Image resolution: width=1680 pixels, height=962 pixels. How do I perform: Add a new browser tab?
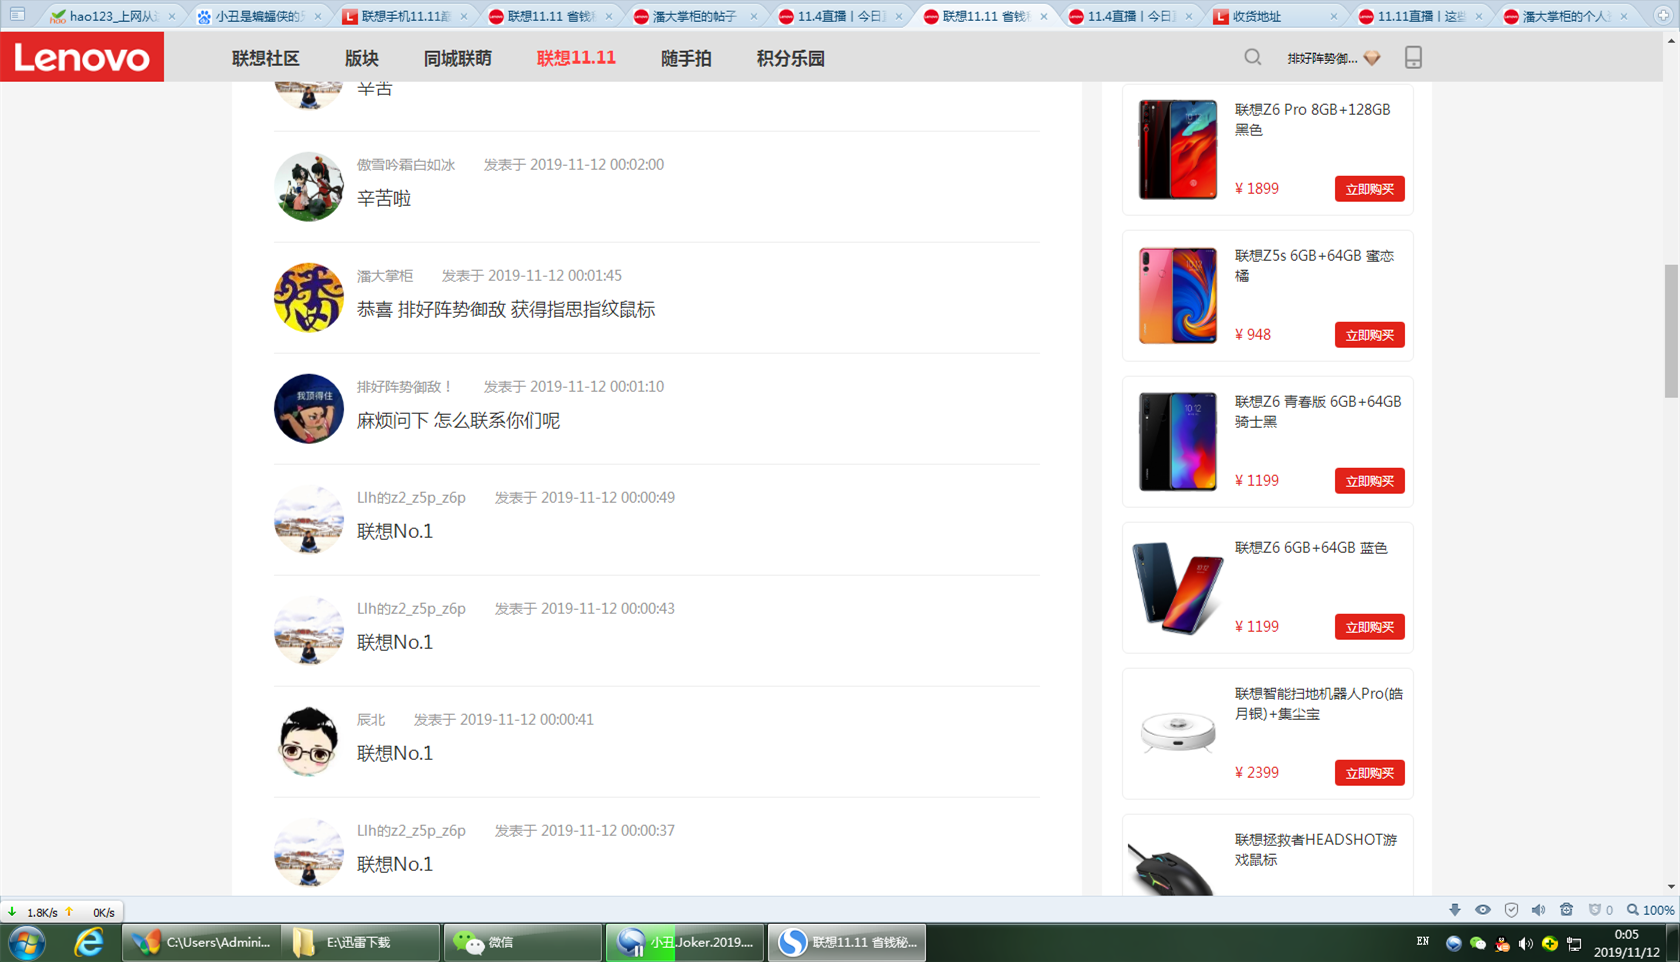pyautogui.click(x=1663, y=15)
